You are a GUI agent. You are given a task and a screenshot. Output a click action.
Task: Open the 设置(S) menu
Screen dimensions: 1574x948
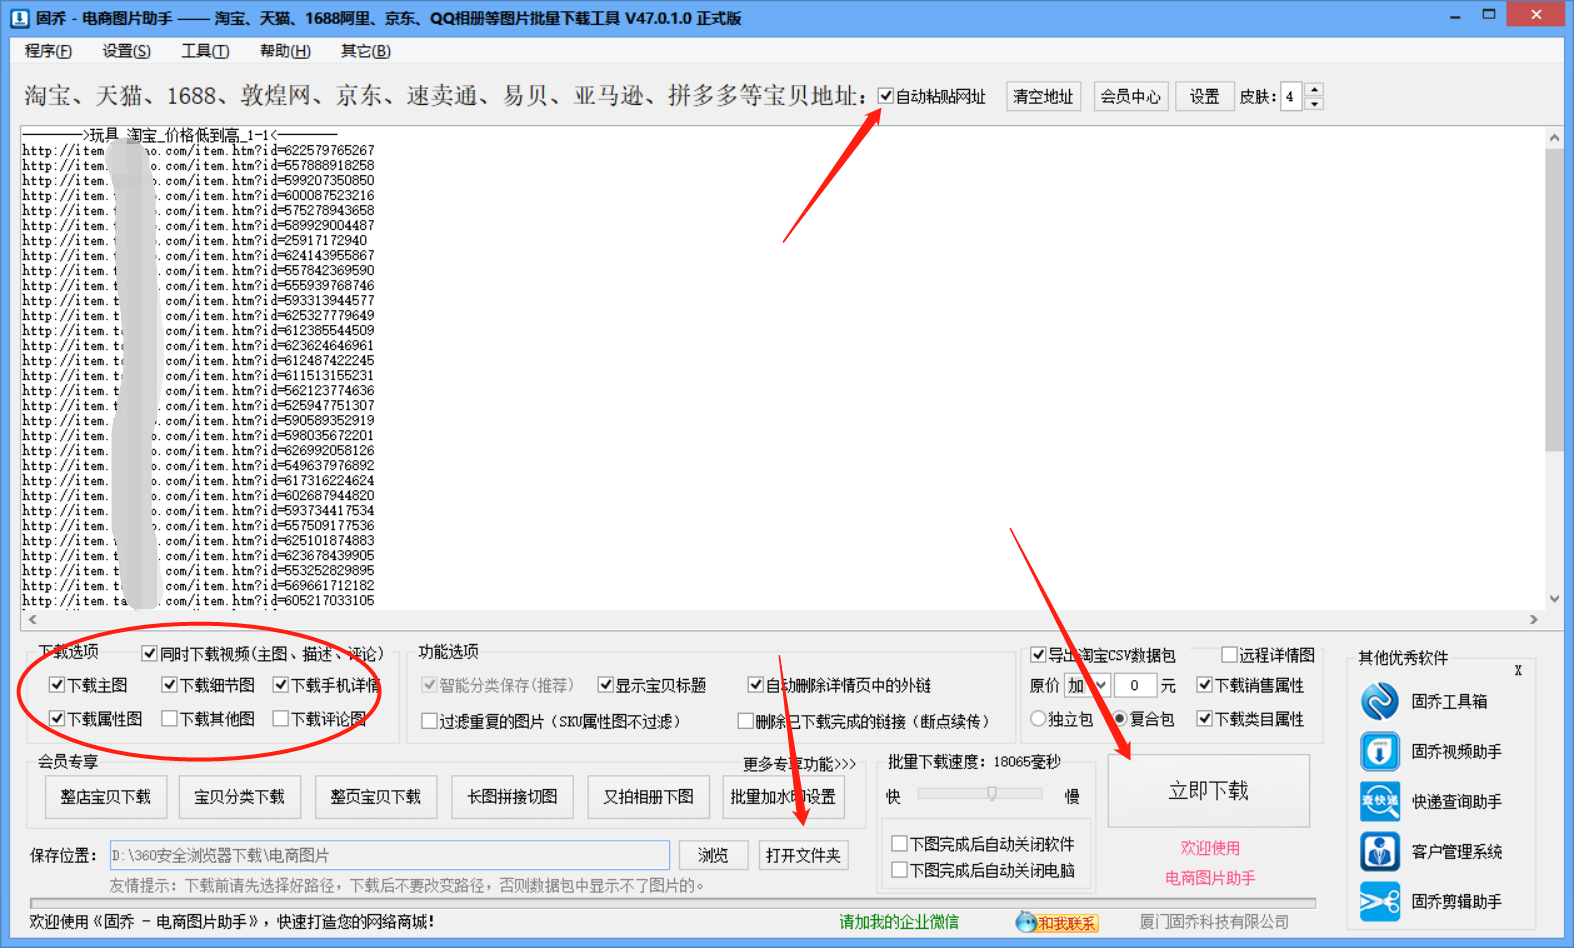click(x=126, y=51)
